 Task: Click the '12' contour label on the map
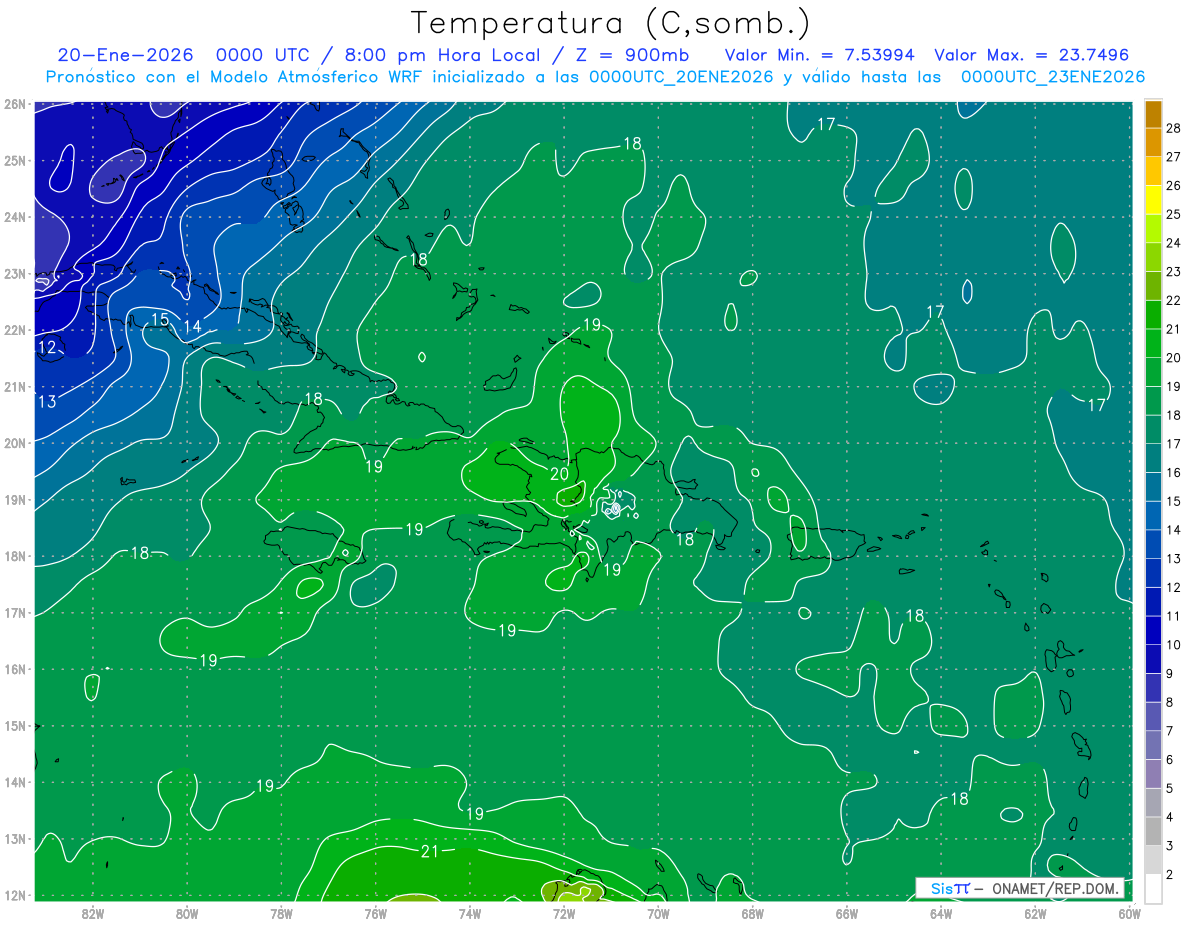coord(47,348)
